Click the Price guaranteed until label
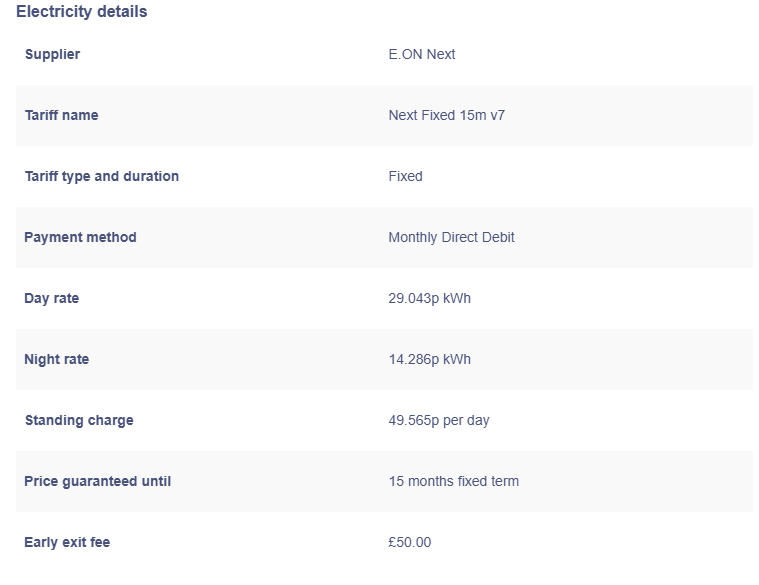Viewport: 759px width, 585px height. [97, 481]
